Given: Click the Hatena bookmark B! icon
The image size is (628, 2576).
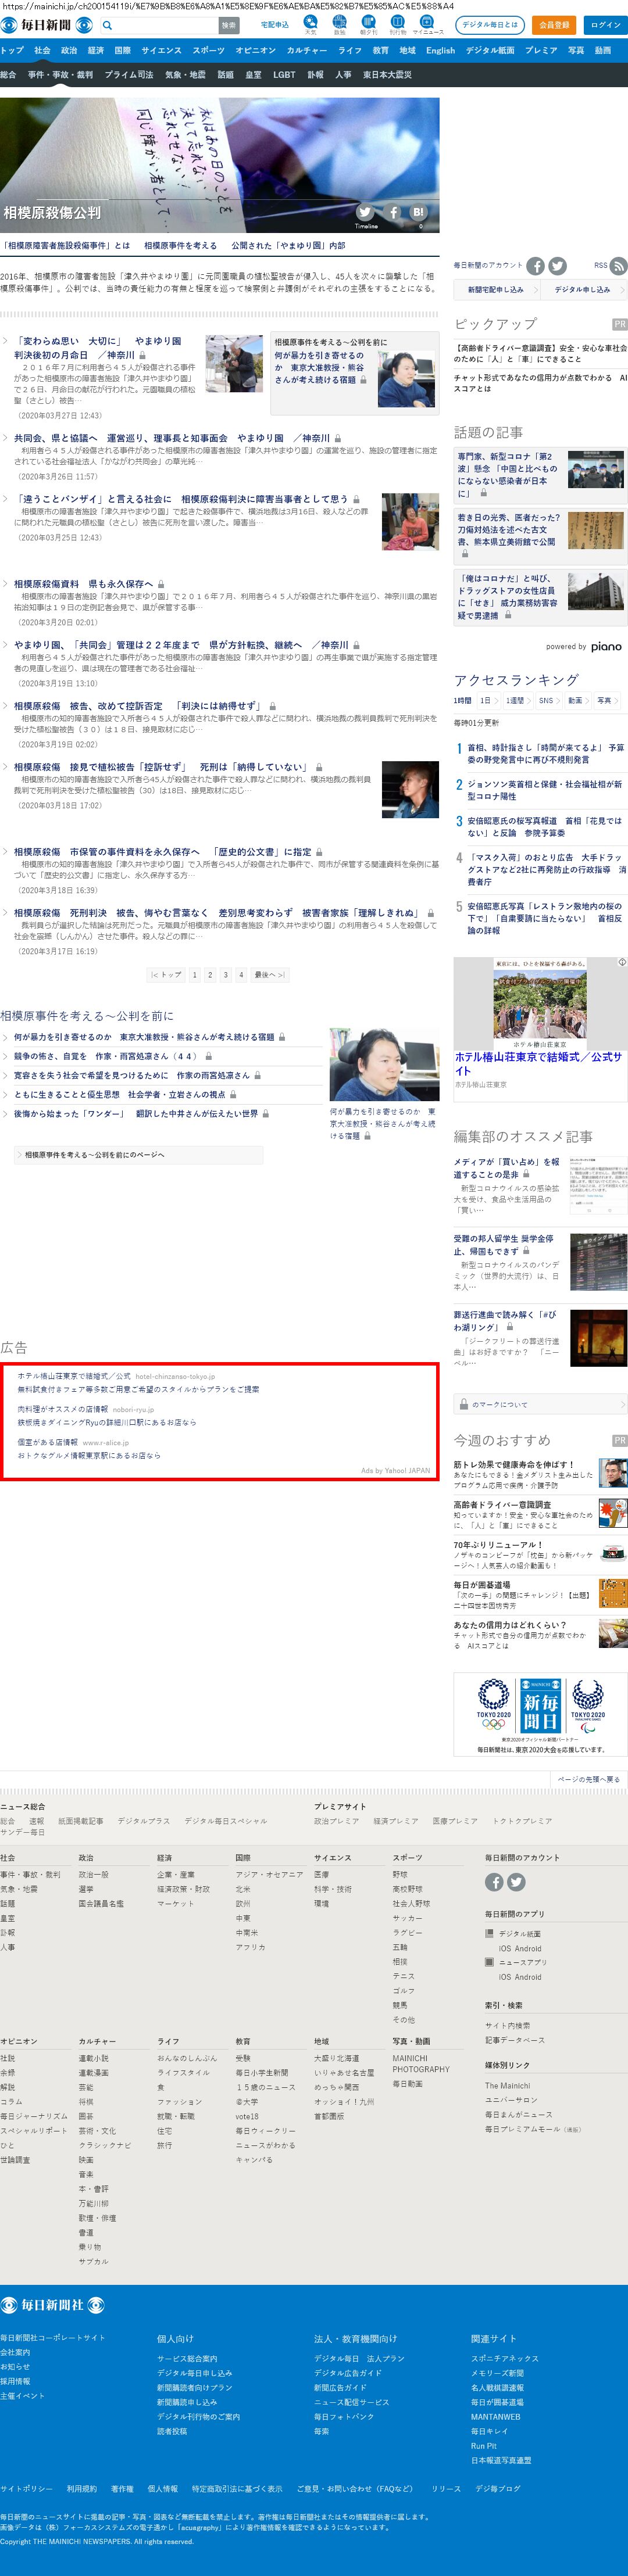Looking at the screenshot, I should tap(418, 212).
